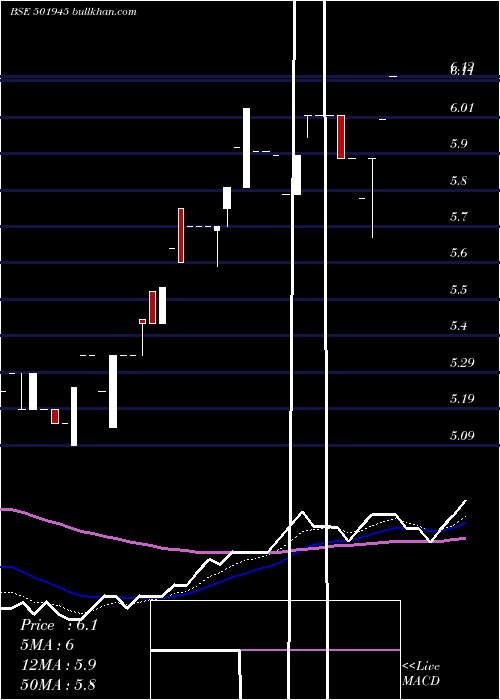The width and height of the screenshot is (500, 700).
Task: Click the 5.8 price axis label
Action: tap(459, 181)
